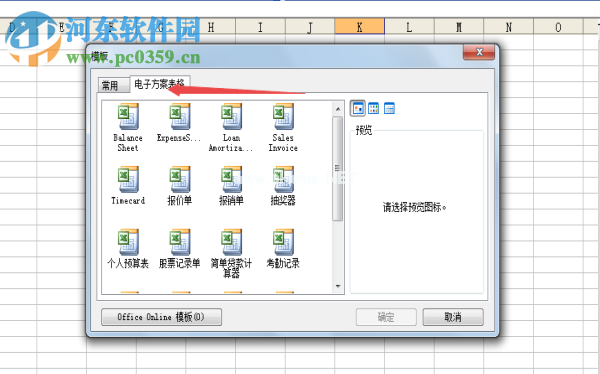Switch to details view mode

(x=389, y=109)
